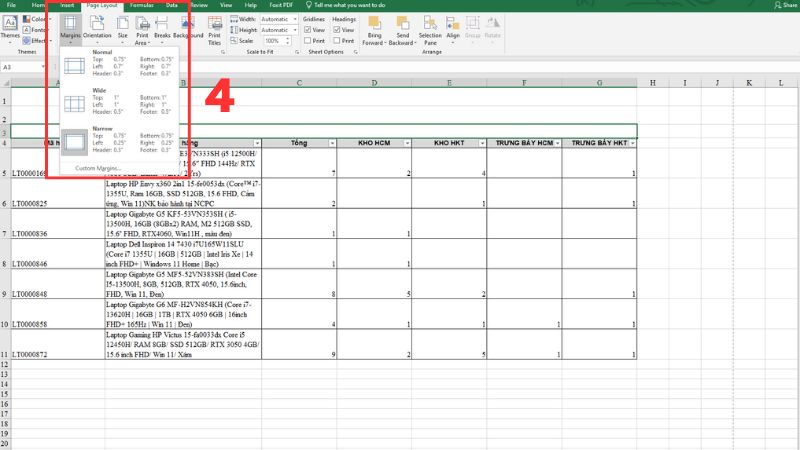Click the Margins button in ribbon
The height and width of the screenshot is (450, 800).
(70, 28)
